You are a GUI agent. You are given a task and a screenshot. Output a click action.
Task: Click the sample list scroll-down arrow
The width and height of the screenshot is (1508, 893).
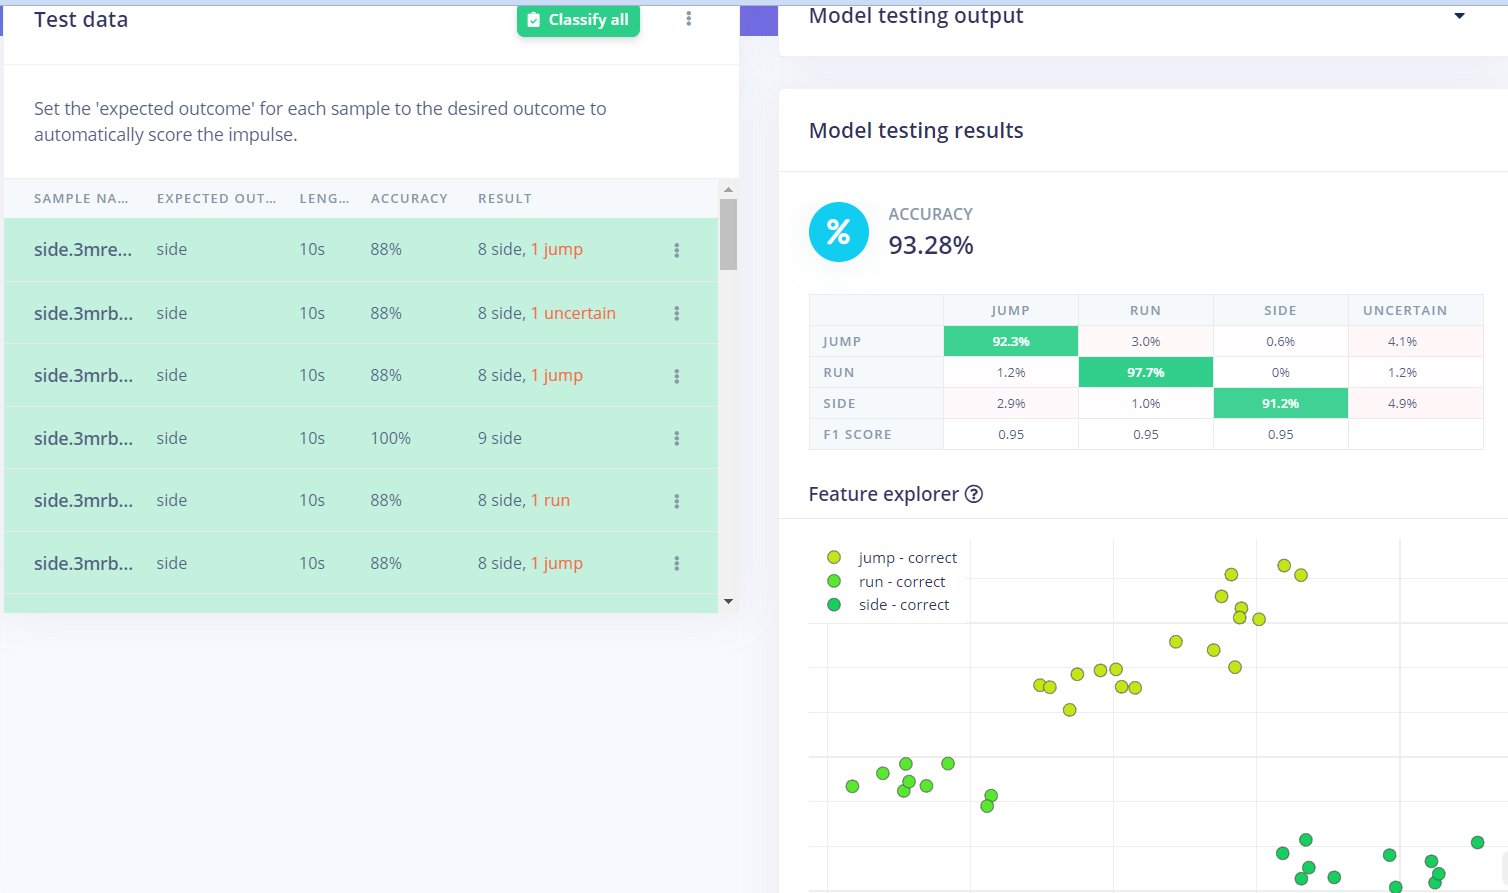coord(728,602)
